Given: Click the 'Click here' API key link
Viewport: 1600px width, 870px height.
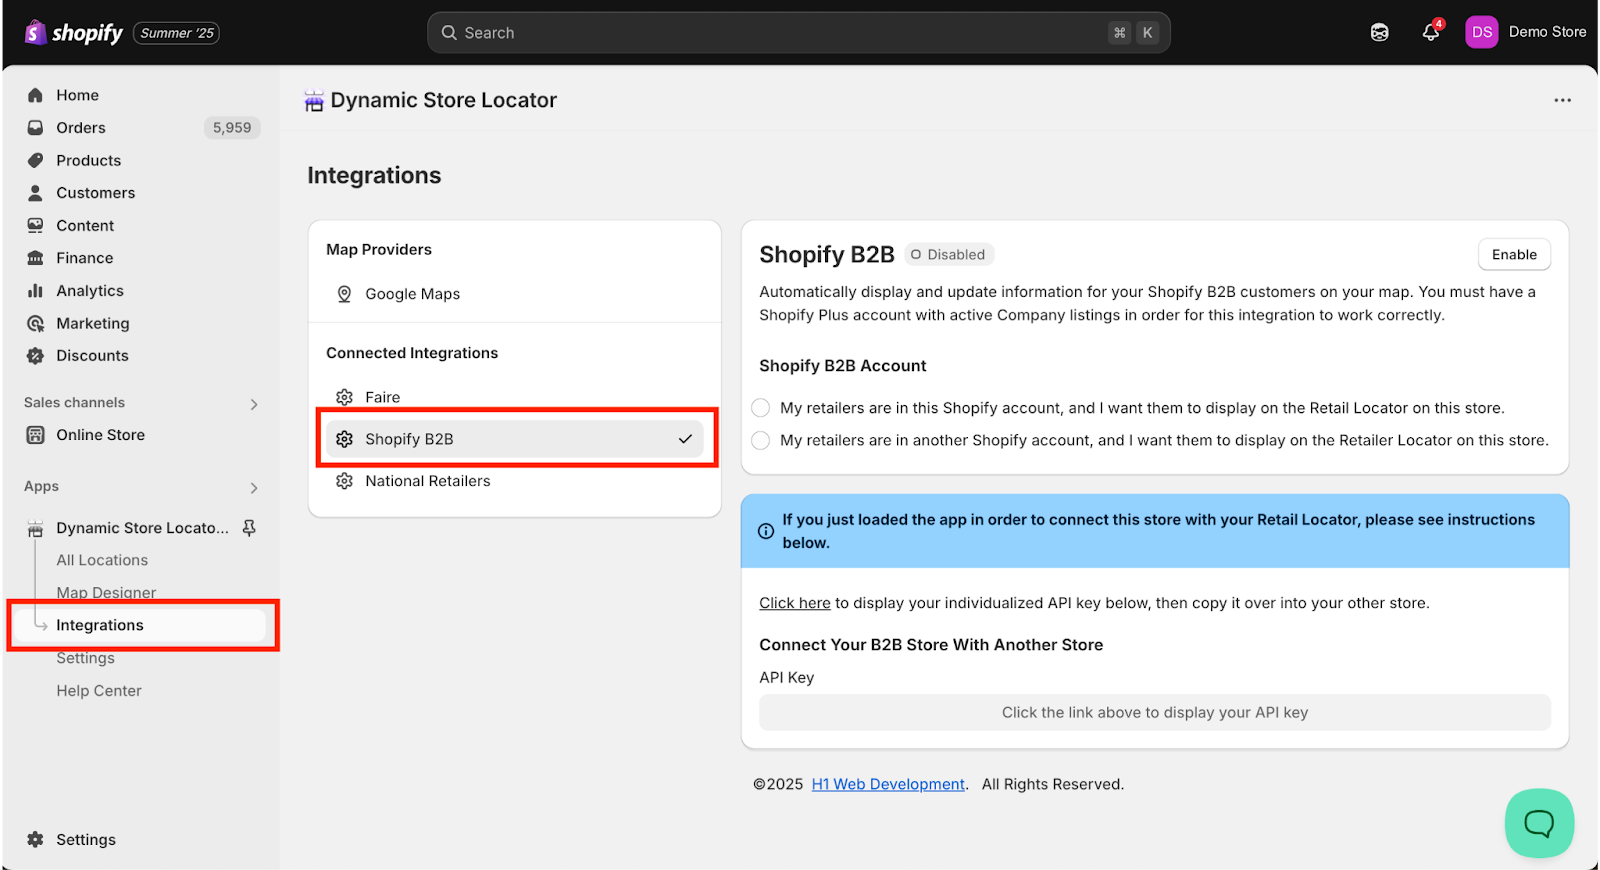Looking at the screenshot, I should pos(794,603).
